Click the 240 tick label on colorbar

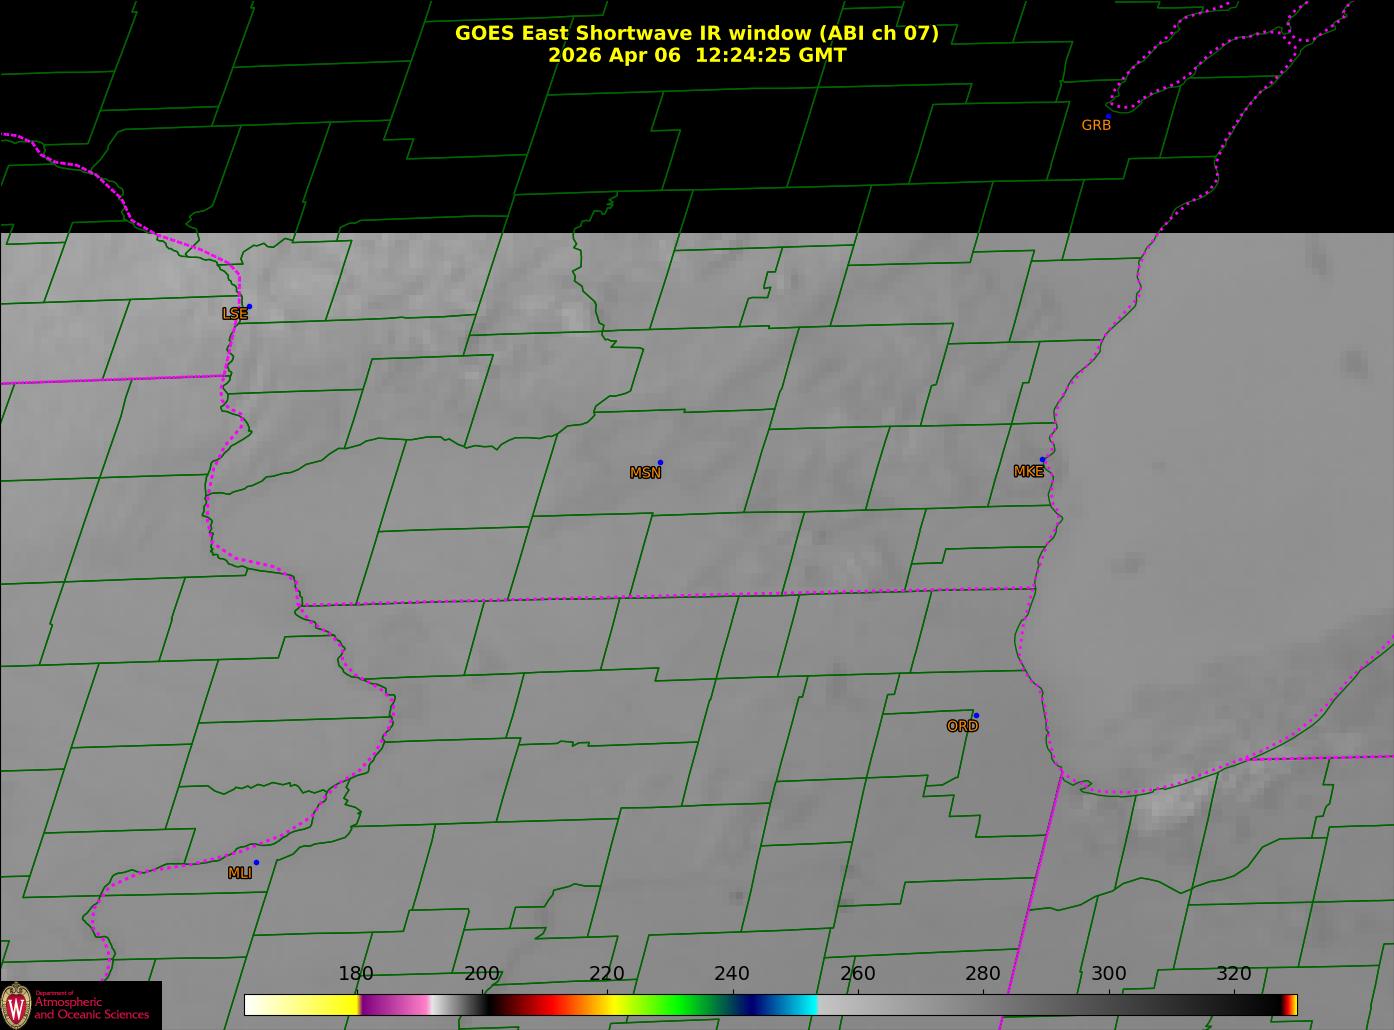(x=732, y=974)
